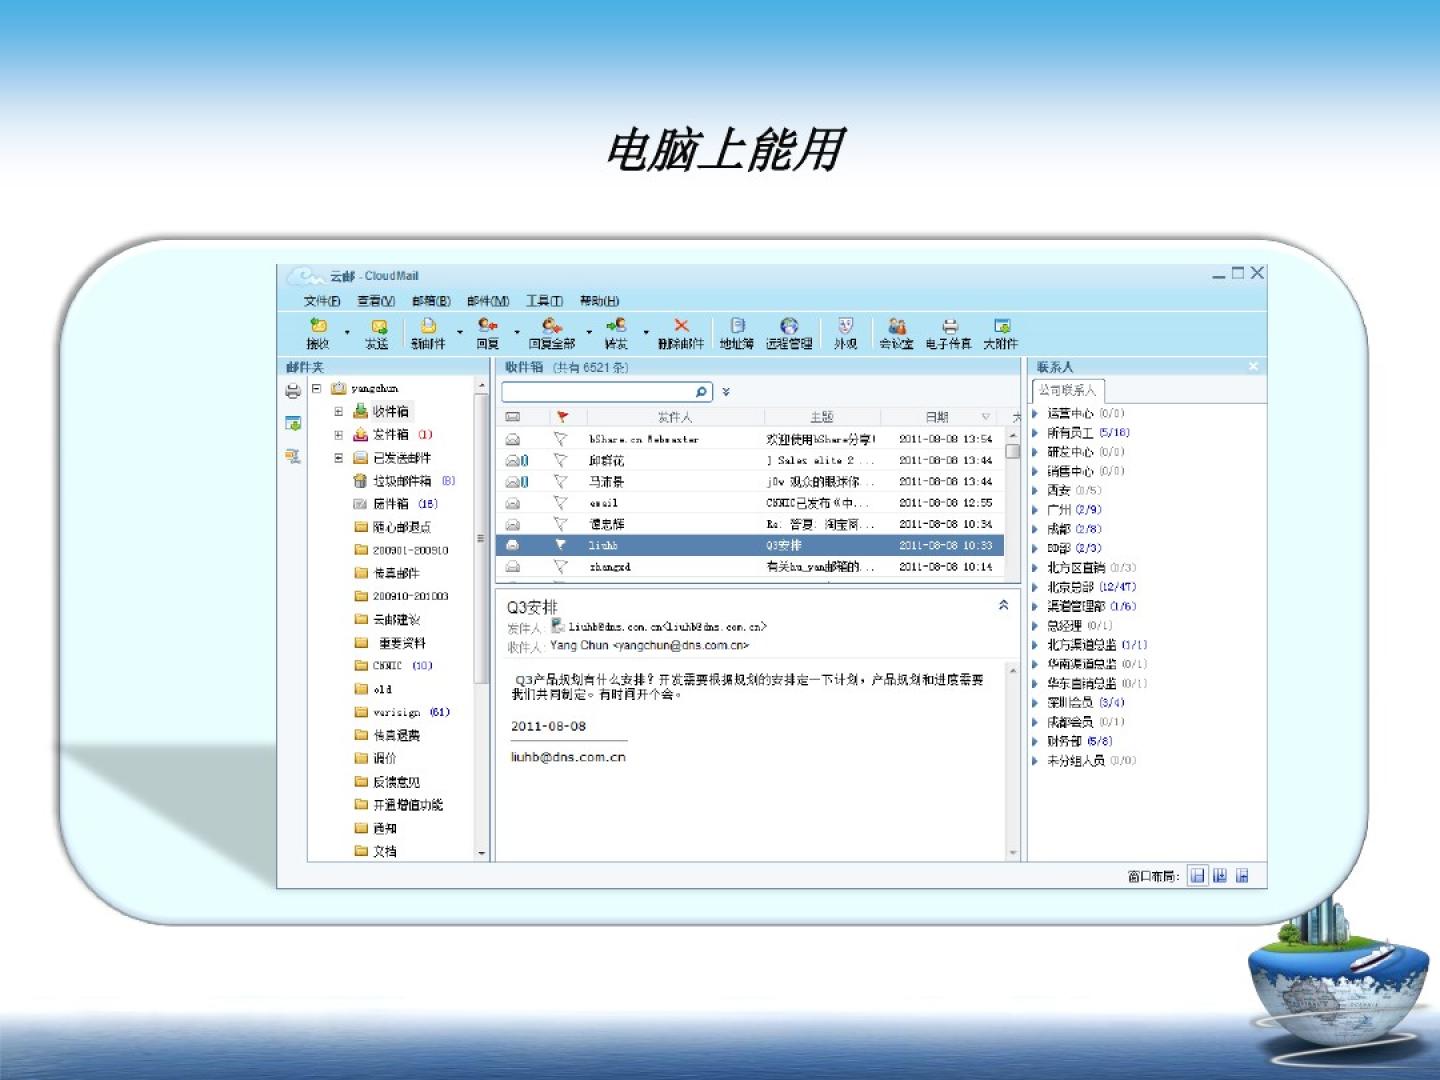1440x1080 pixels.
Task: Click the 新邮件 (New Mail) icon
Action: pos(428,326)
